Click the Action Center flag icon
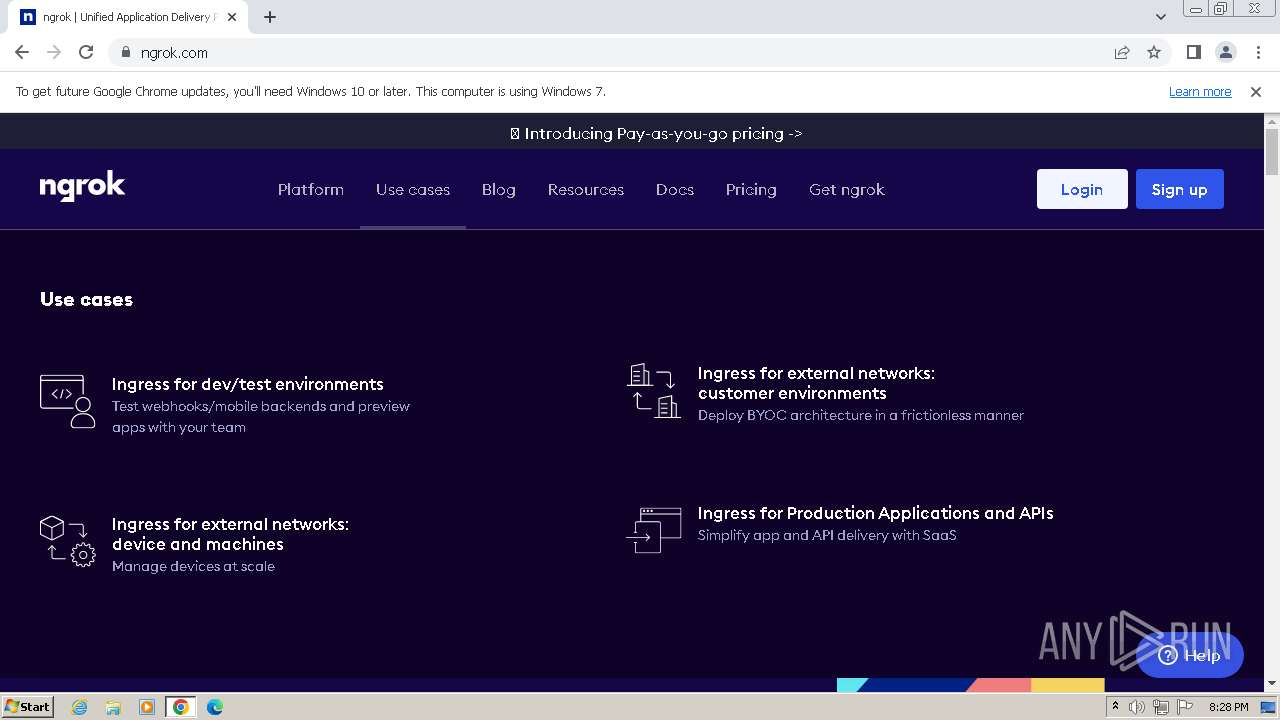The width and height of the screenshot is (1280, 720). coord(1183,707)
